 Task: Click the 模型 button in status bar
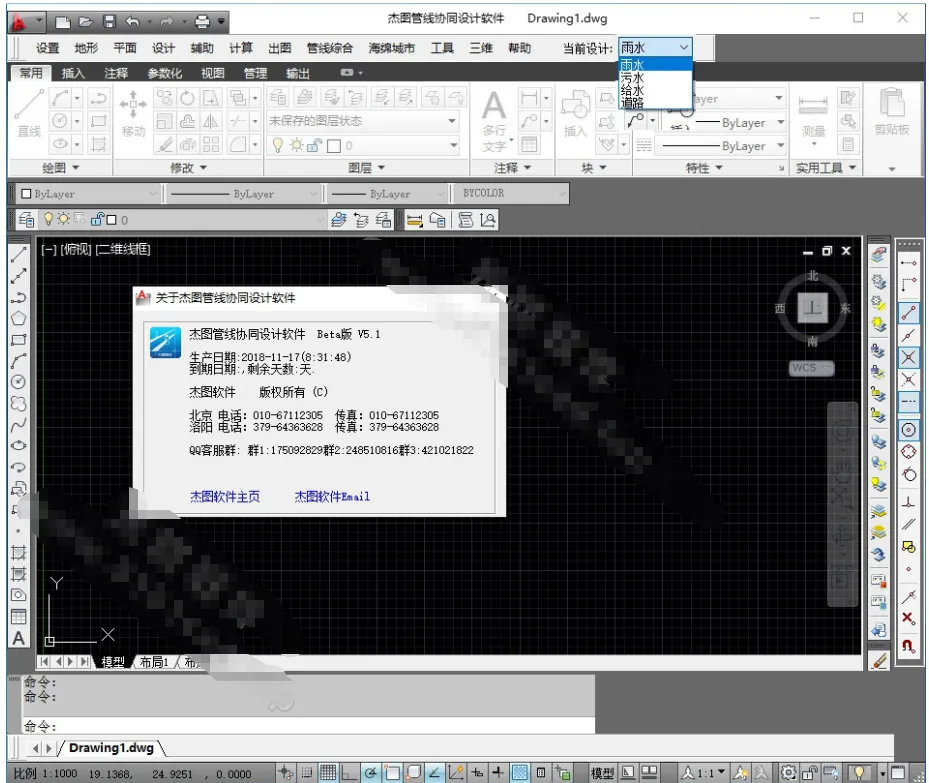(x=602, y=772)
